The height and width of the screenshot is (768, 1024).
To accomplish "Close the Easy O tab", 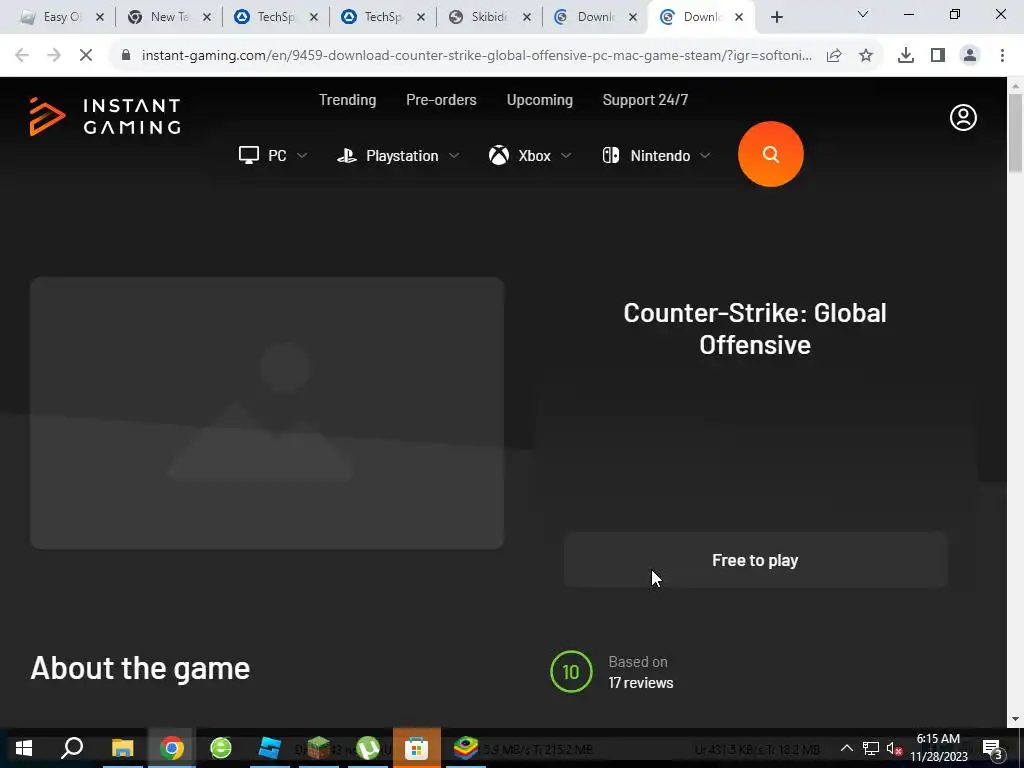I will (99, 18).
